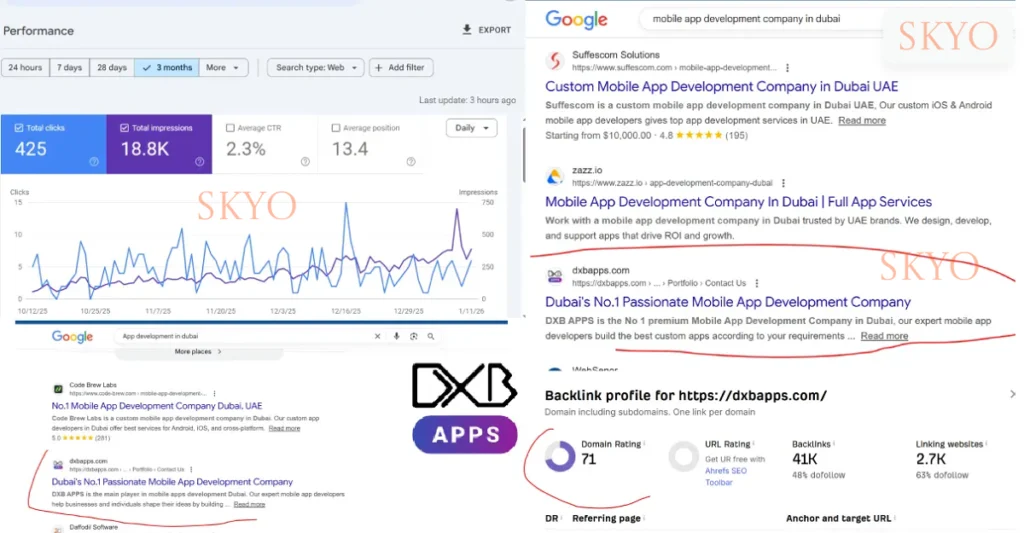Open bottom-left 'Dubai's No.1 Passionate Mobile App Development Company'
This screenshot has width=1024, height=533.
point(172,481)
